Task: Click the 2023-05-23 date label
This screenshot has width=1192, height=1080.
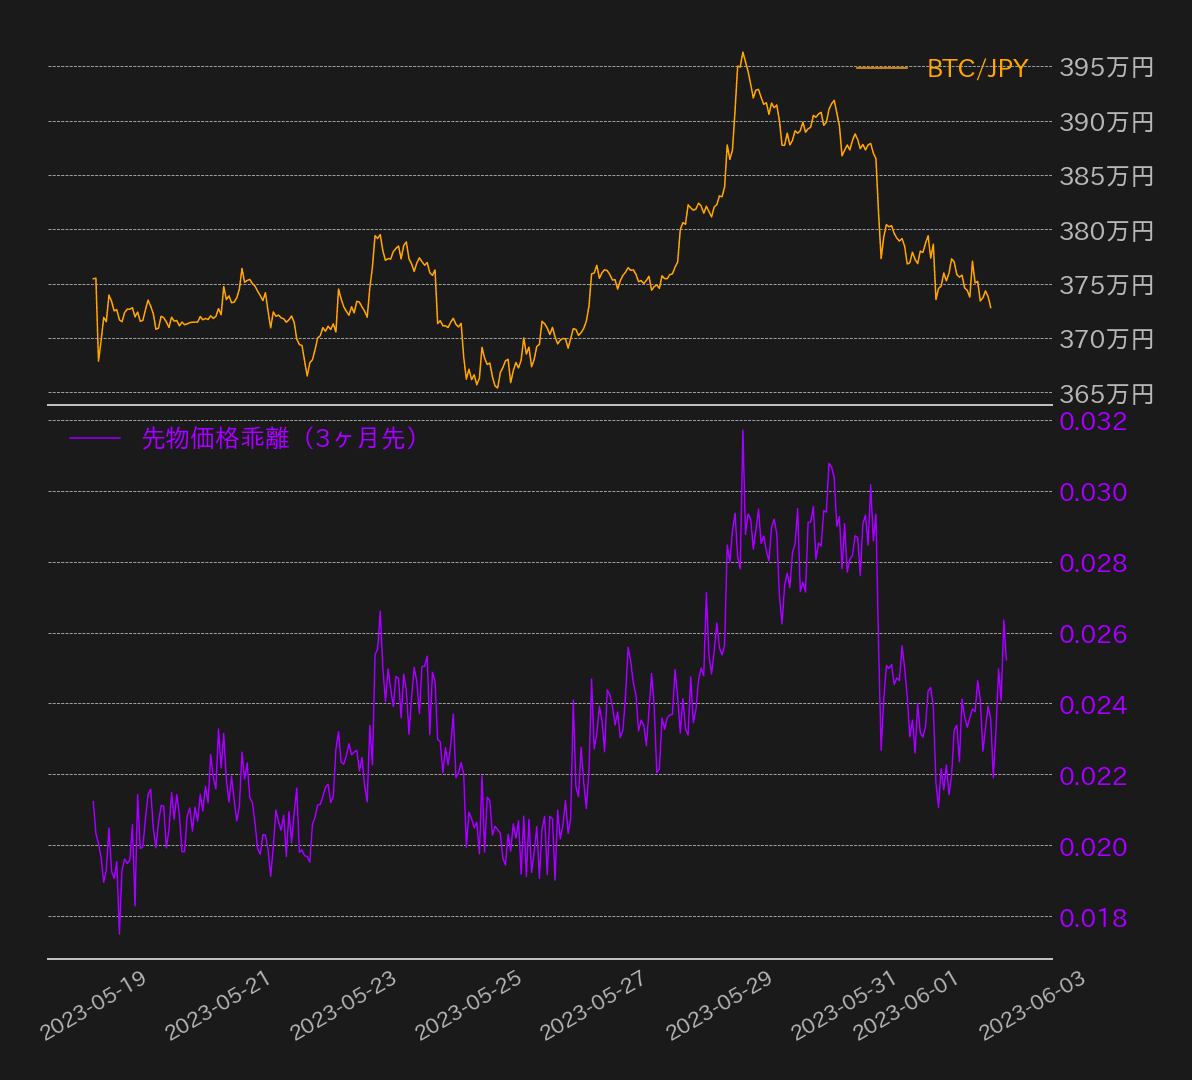Action: [343, 1005]
